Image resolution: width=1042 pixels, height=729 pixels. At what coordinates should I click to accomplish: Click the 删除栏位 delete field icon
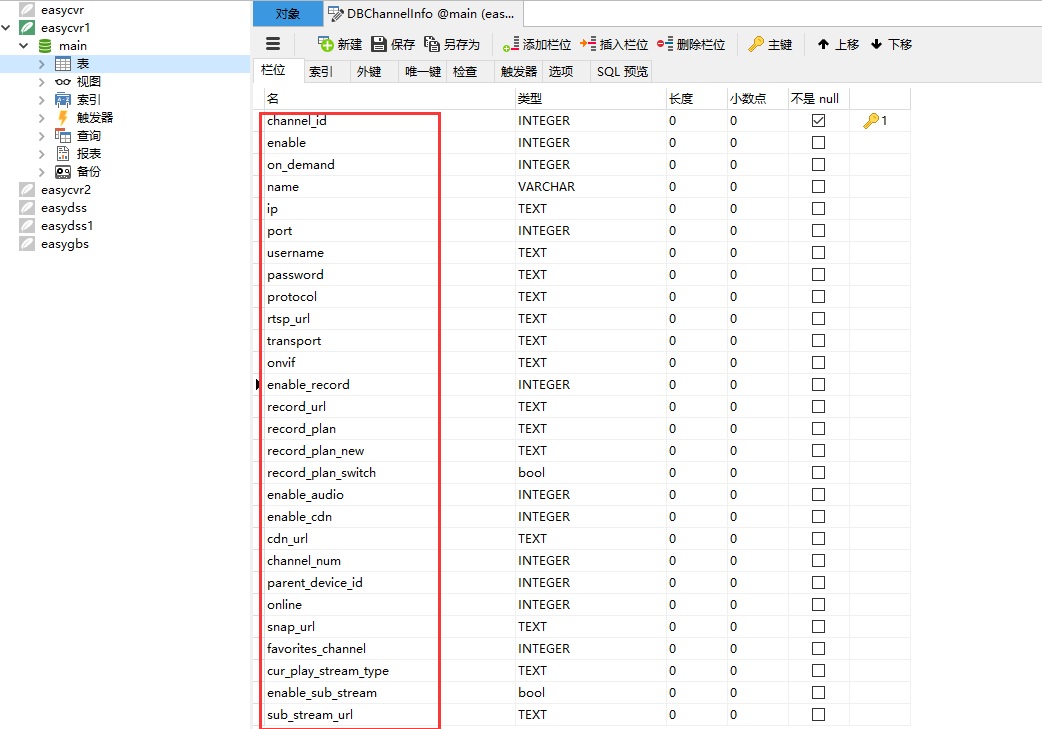tap(665, 45)
